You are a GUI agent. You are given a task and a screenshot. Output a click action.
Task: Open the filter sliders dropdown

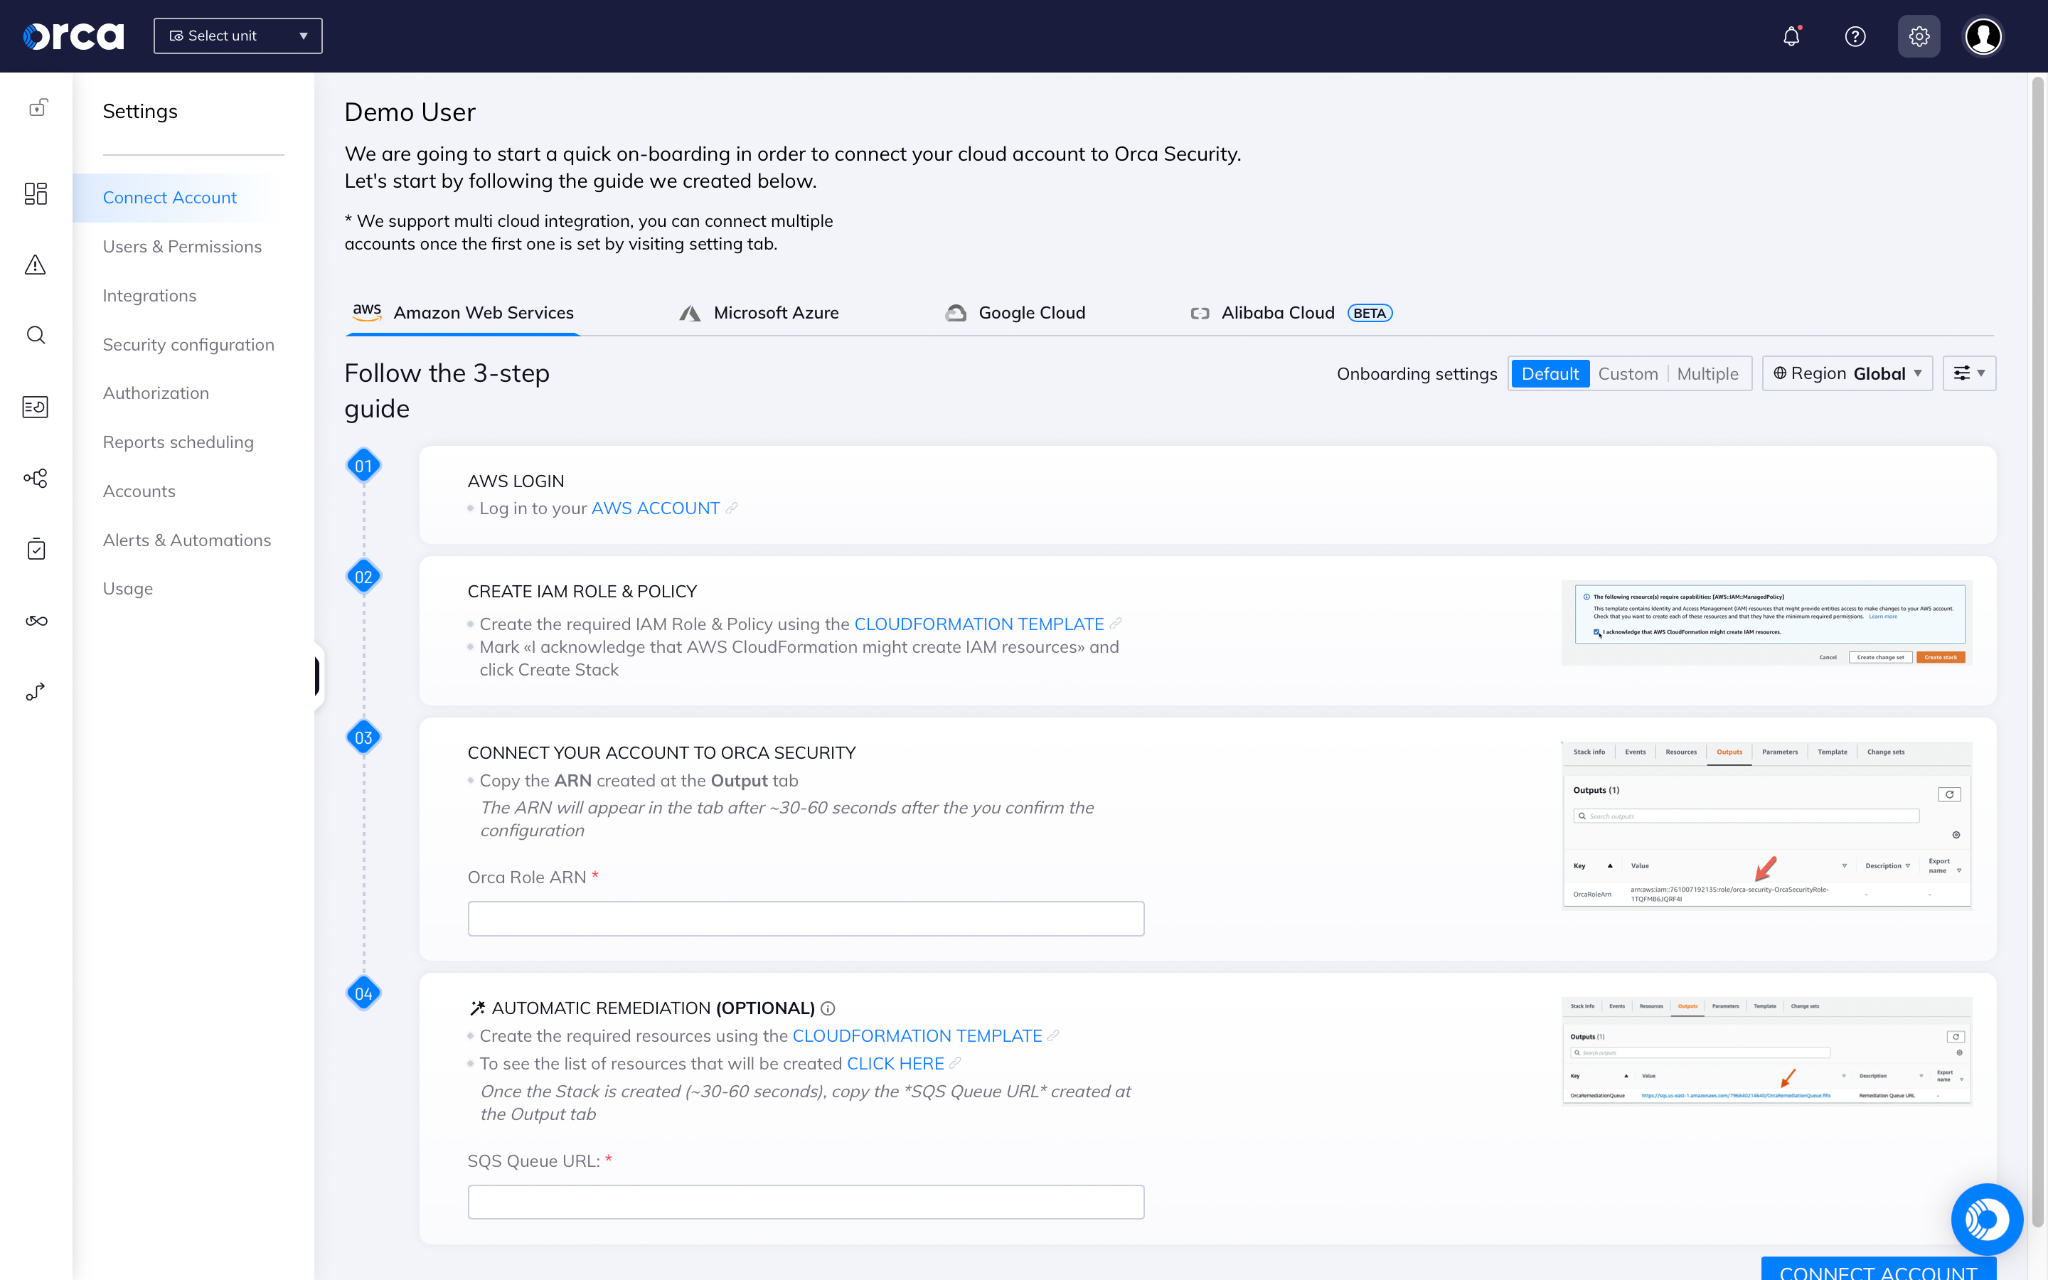coord(1969,373)
